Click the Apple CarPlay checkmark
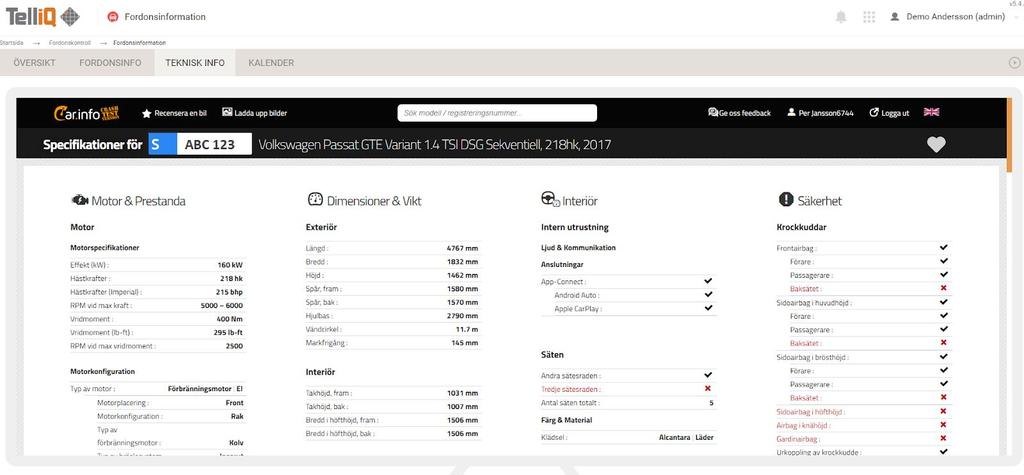The width and height of the screenshot is (1024, 475). point(708,308)
